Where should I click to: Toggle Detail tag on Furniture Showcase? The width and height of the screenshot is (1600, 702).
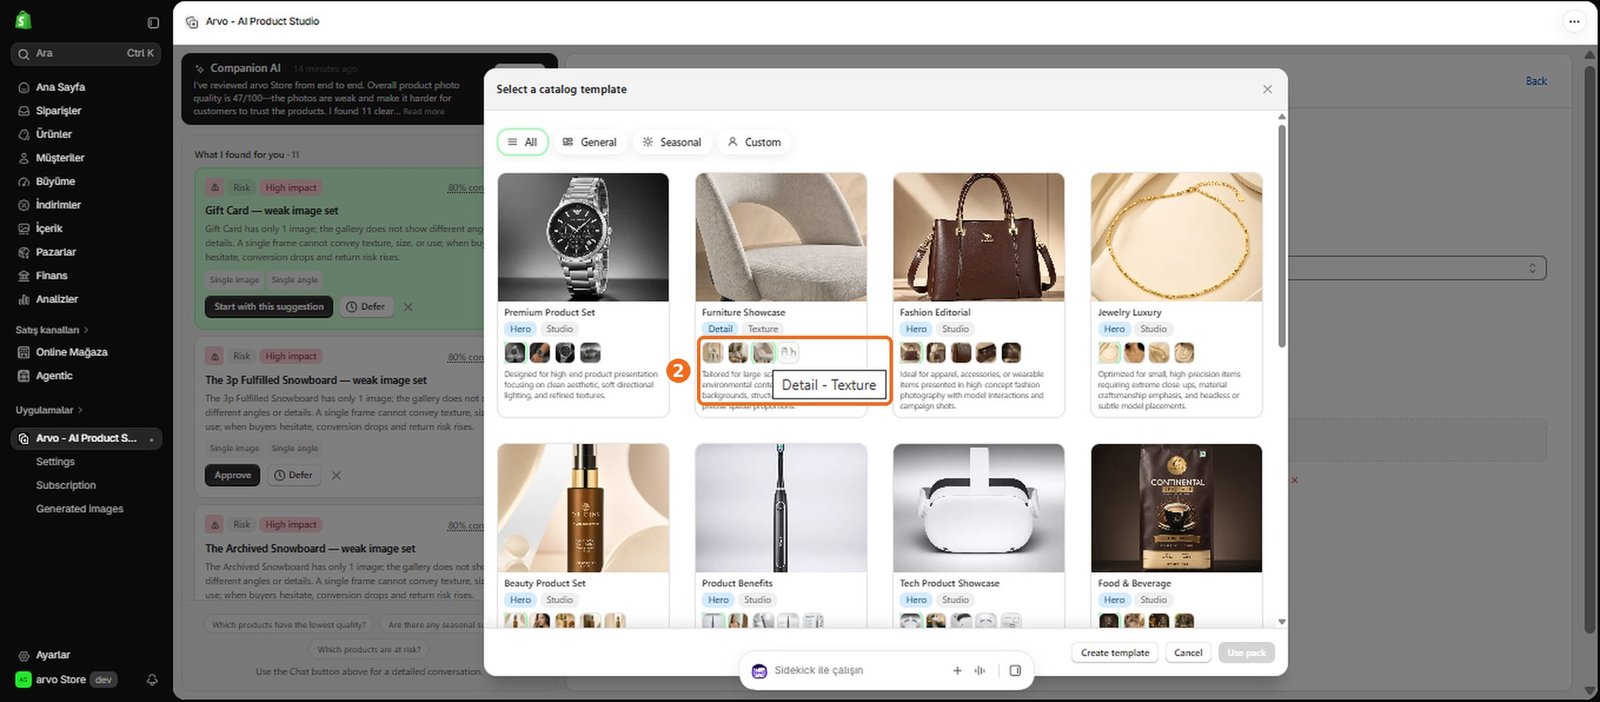coord(720,329)
